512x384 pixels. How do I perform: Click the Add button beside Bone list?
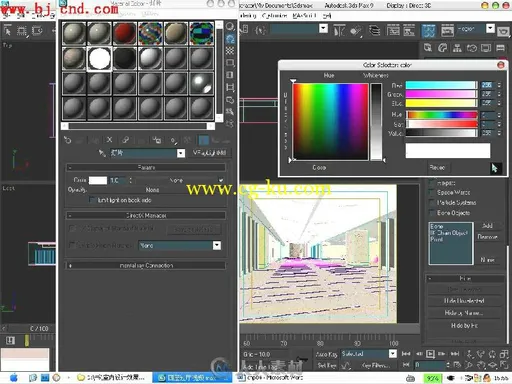click(x=487, y=226)
